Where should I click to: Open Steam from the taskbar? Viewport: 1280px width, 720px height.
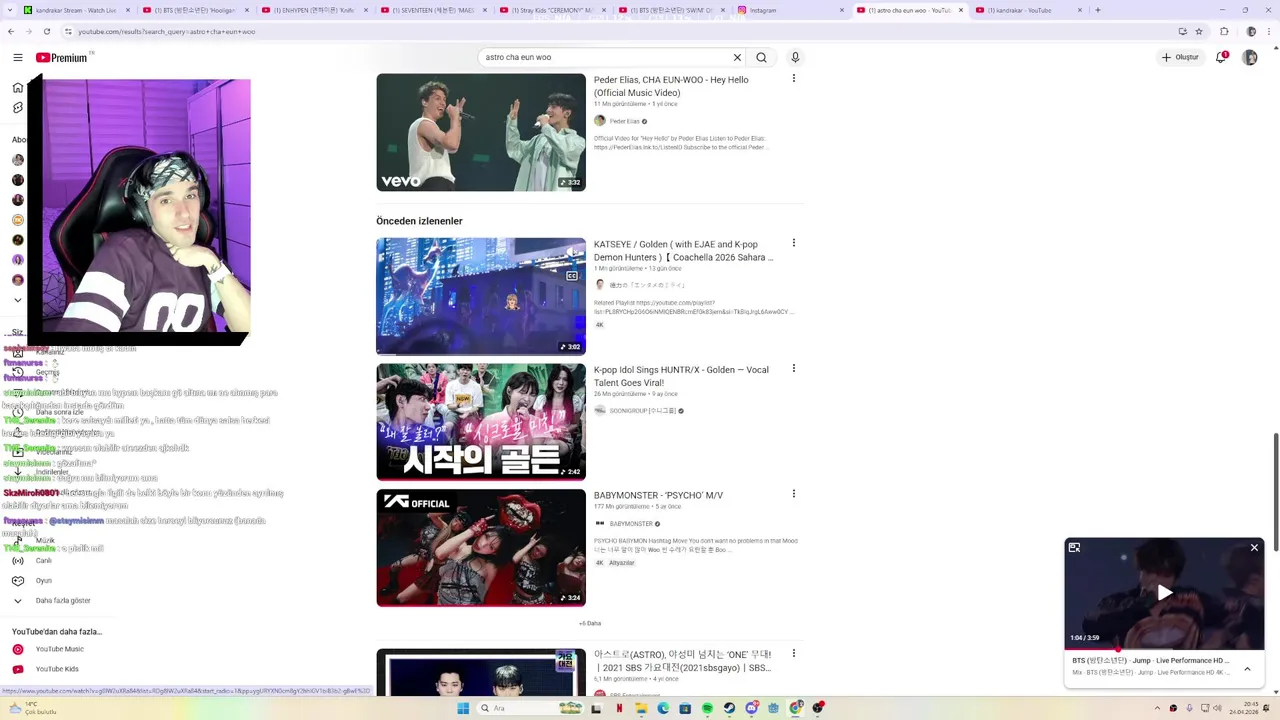(729, 708)
